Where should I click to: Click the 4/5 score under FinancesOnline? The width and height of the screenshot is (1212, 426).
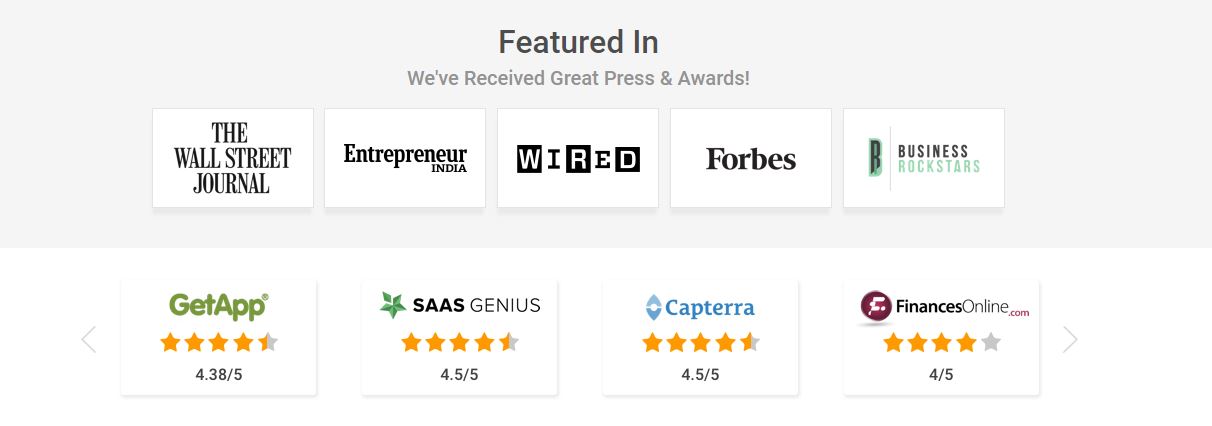click(x=941, y=375)
